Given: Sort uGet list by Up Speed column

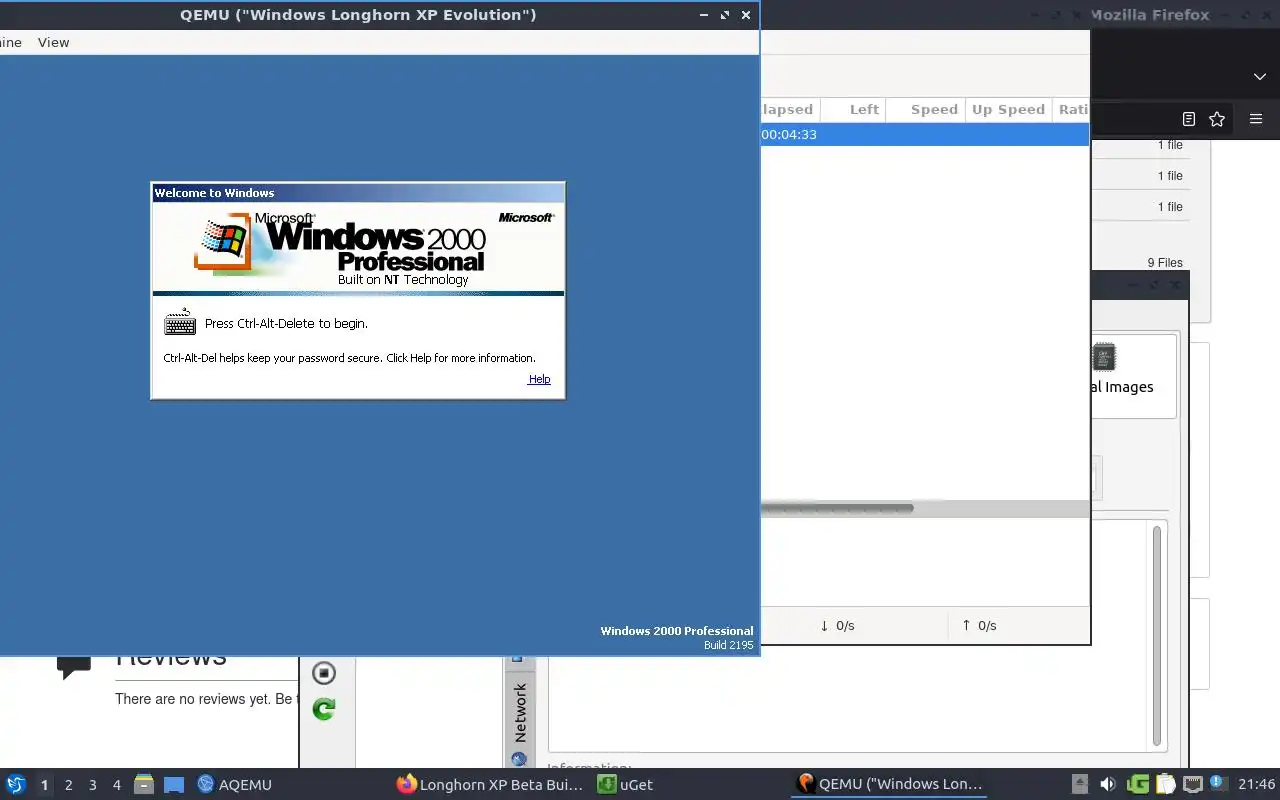Looking at the screenshot, I should coord(1008,109).
